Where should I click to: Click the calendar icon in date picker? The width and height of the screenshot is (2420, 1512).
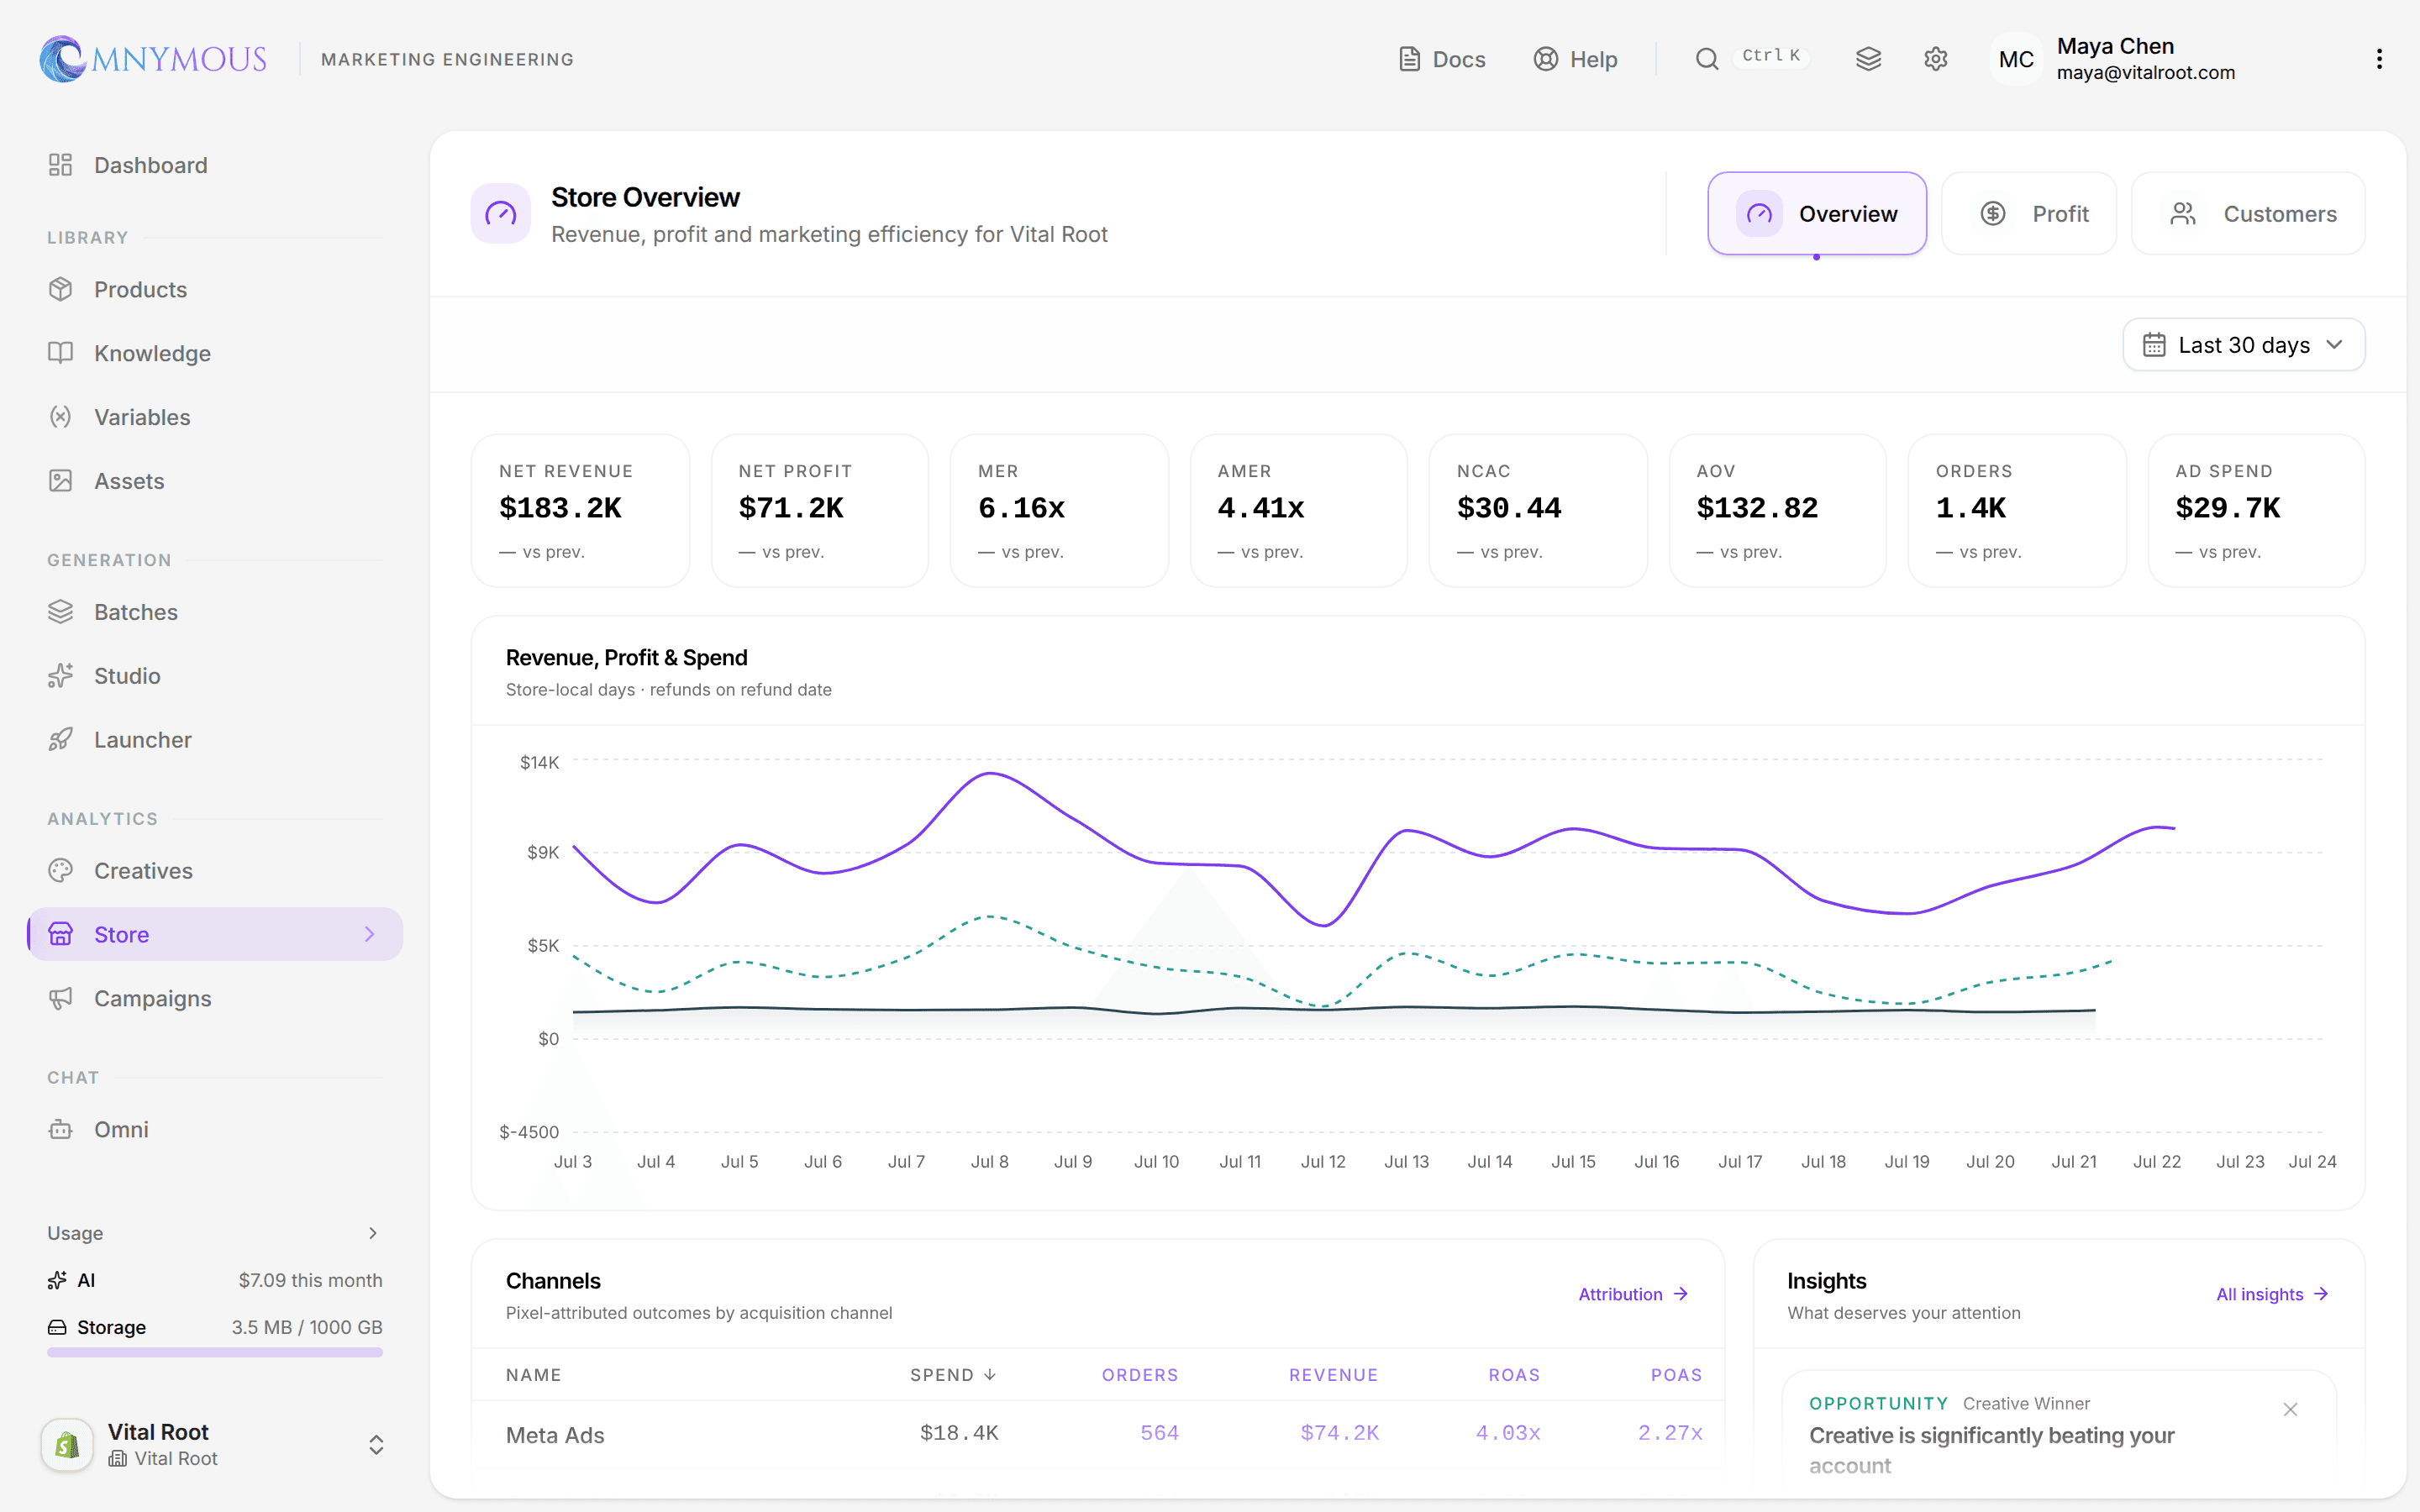(x=2154, y=345)
